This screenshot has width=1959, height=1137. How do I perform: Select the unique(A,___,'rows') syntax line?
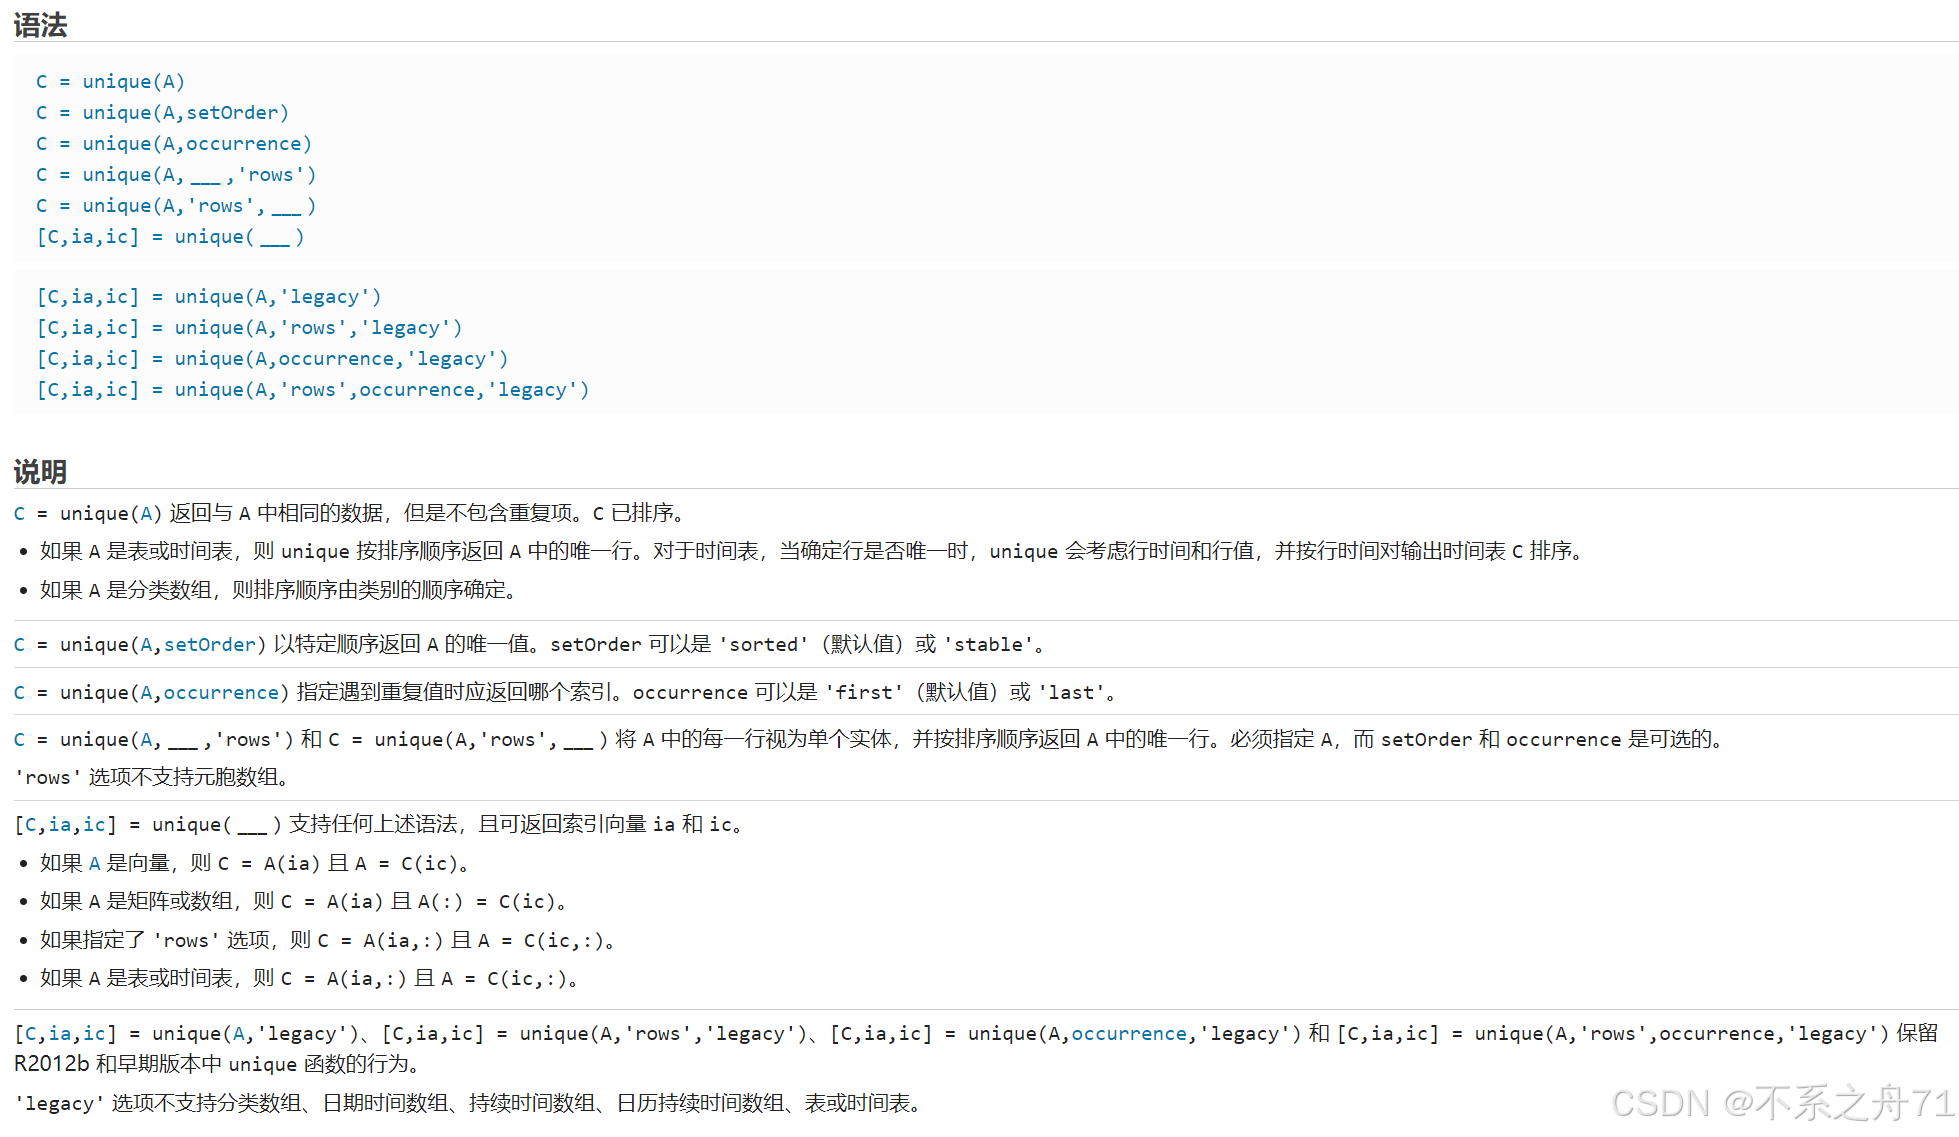[176, 174]
